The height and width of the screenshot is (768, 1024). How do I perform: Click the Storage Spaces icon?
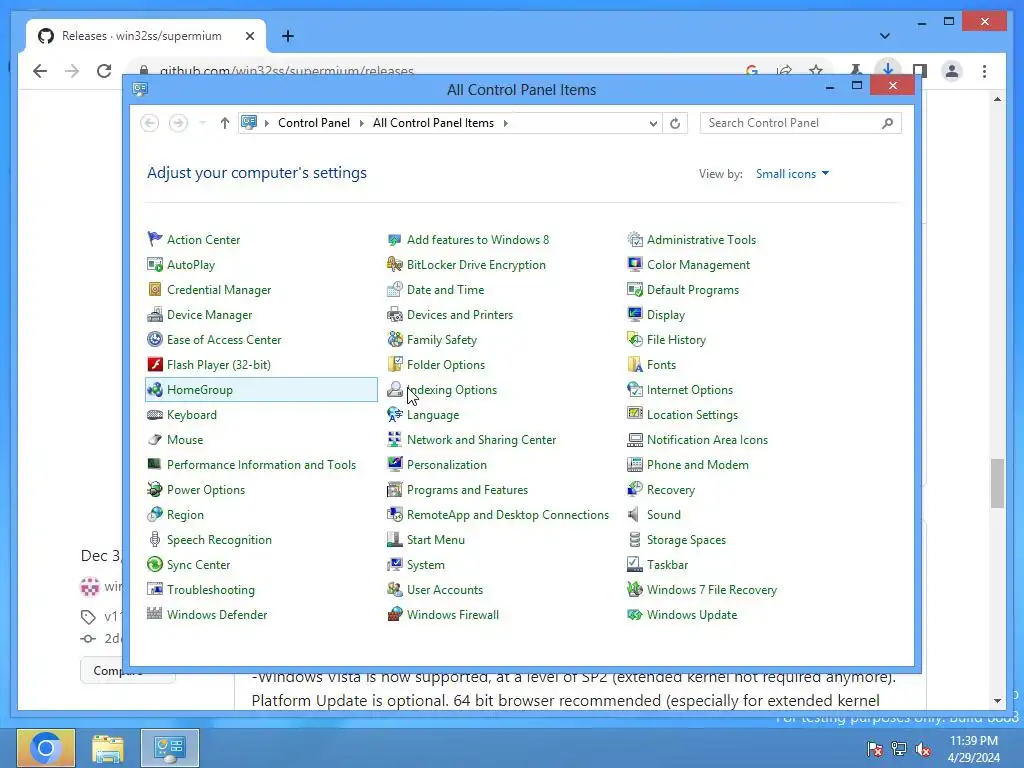point(635,539)
